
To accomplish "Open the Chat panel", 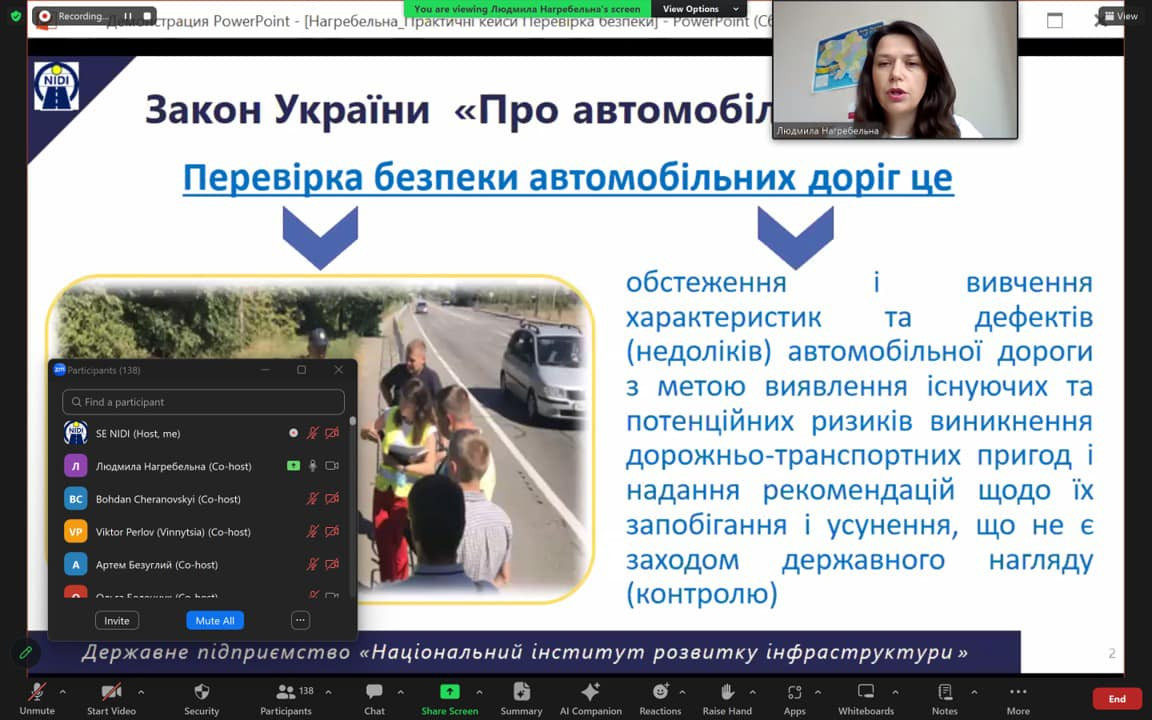I will [374, 693].
